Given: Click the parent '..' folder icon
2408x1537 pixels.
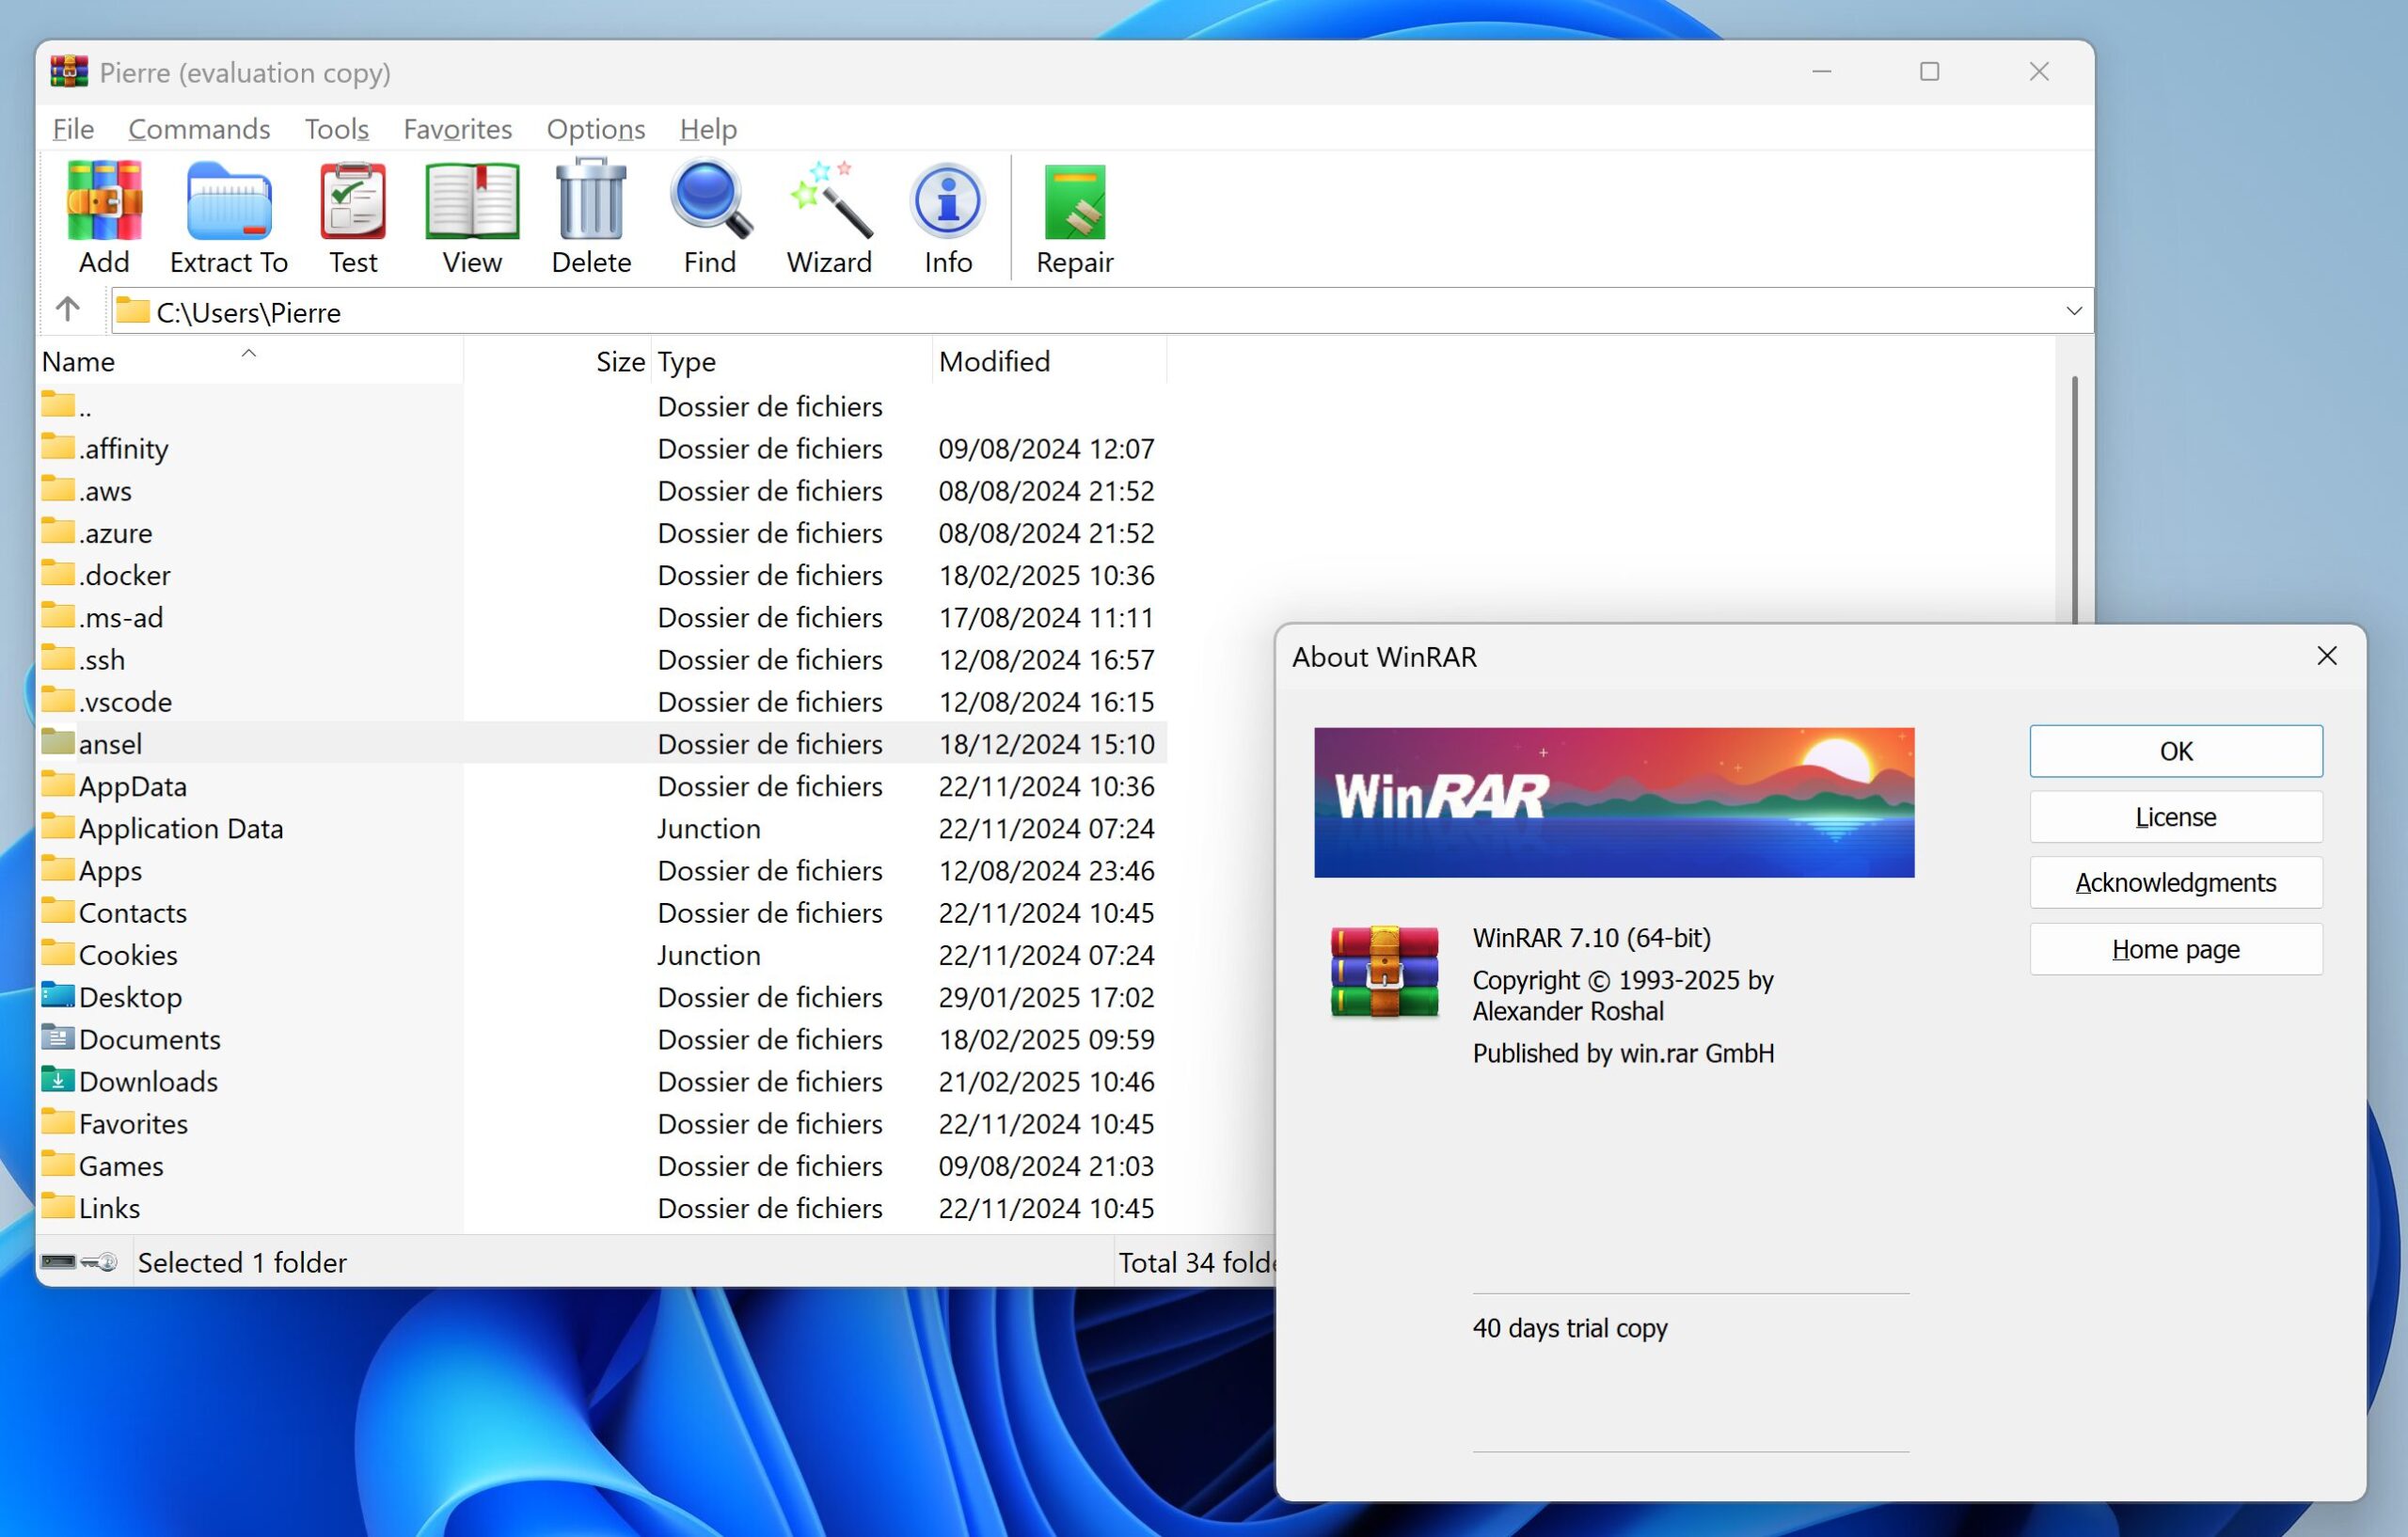Looking at the screenshot, I should (58, 405).
